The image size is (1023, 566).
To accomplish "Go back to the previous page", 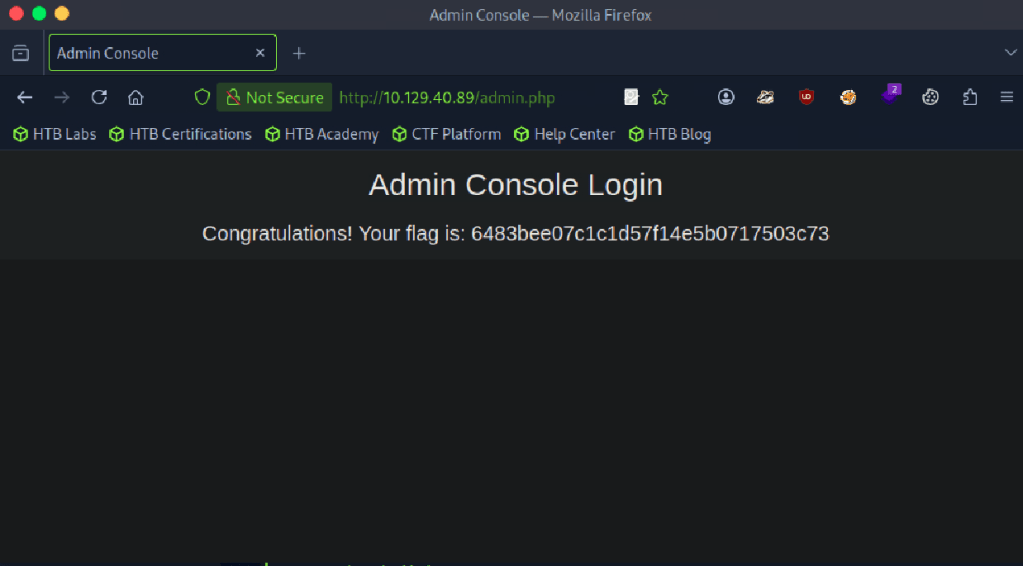I will pos(25,97).
